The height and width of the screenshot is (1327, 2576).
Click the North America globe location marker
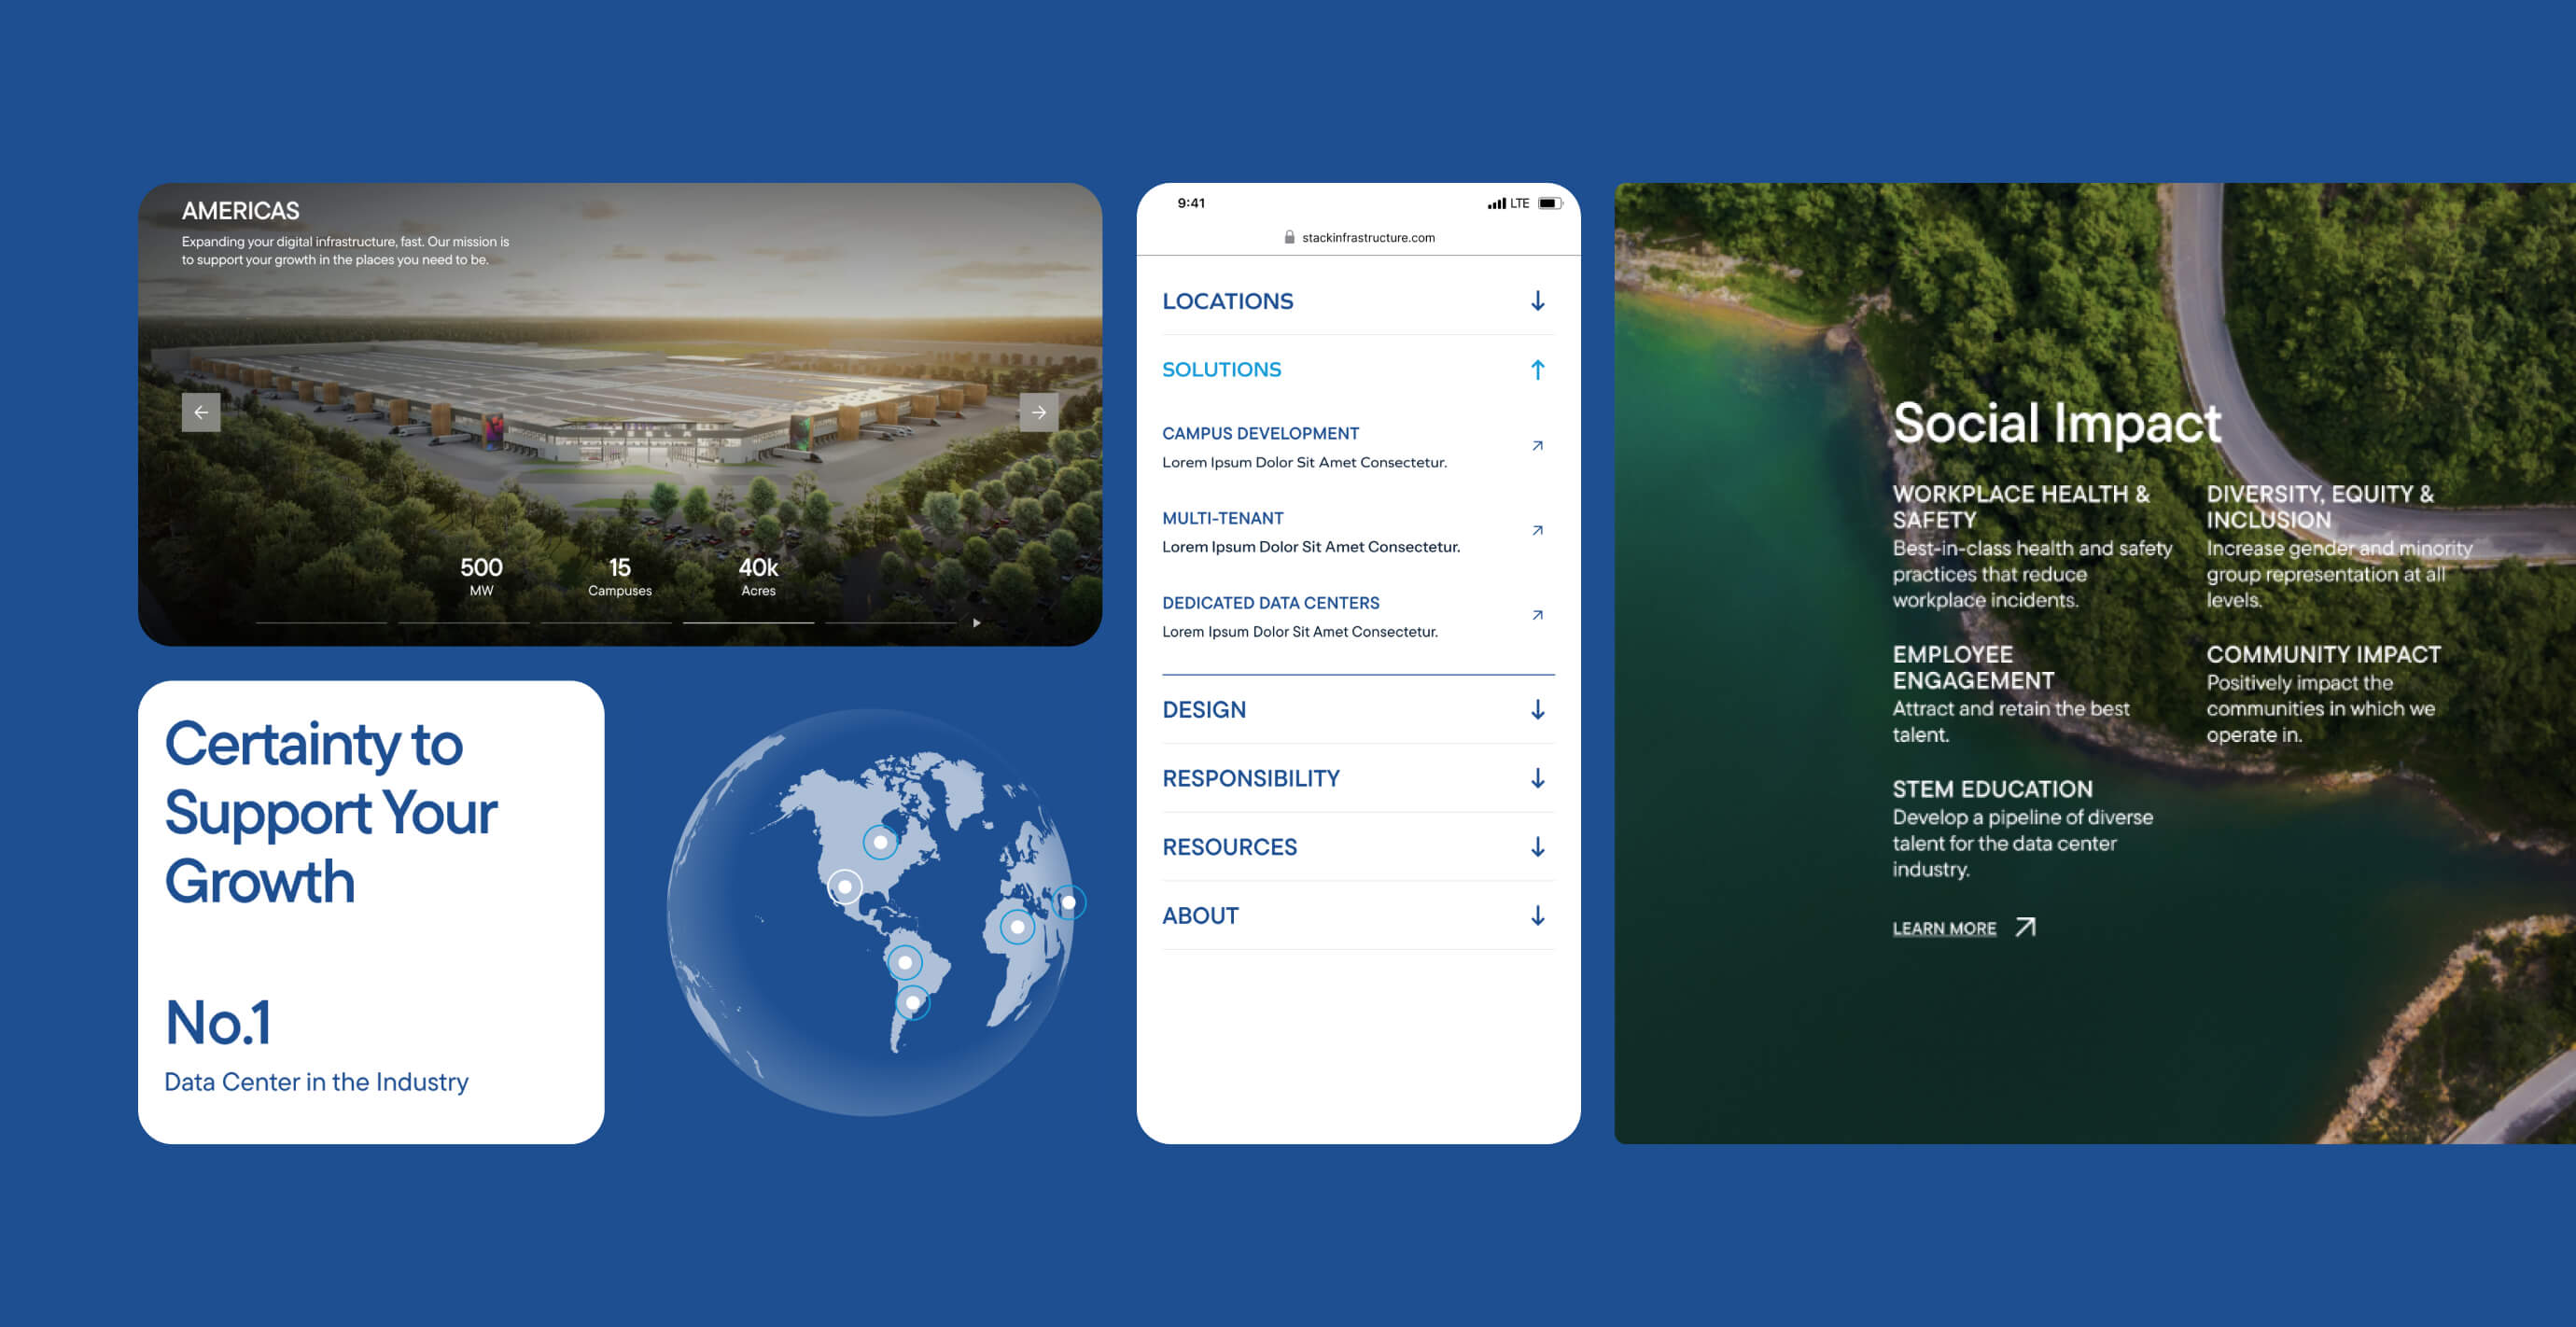tap(880, 843)
